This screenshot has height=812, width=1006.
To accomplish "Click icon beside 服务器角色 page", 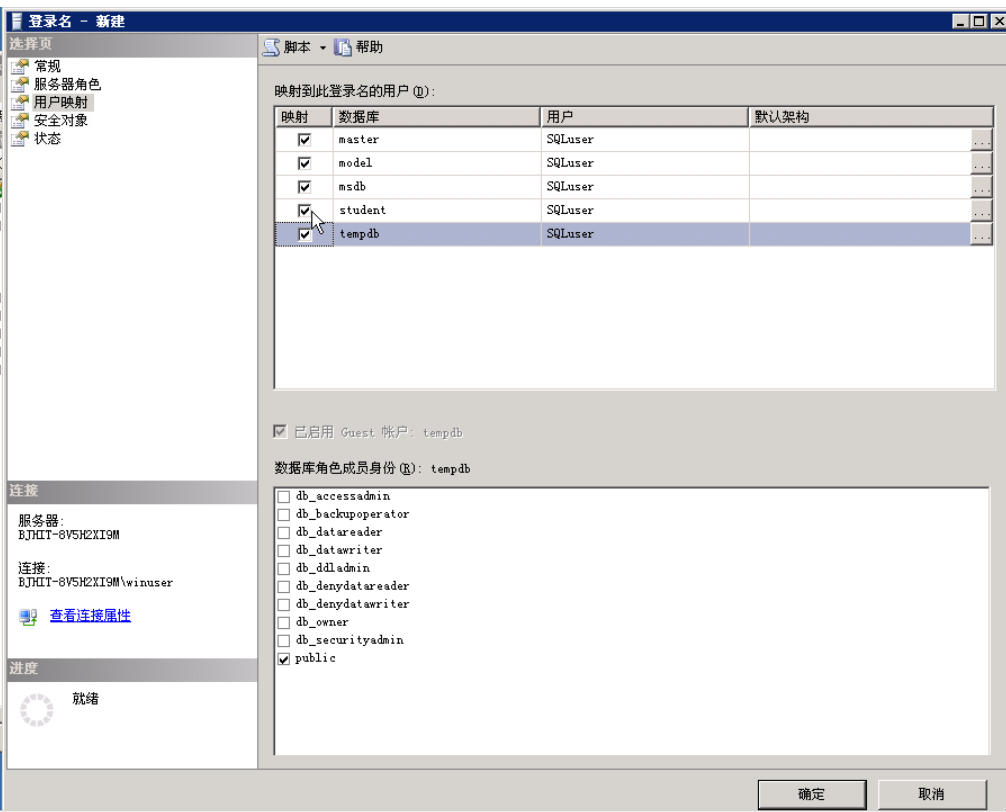I will point(21,84).
